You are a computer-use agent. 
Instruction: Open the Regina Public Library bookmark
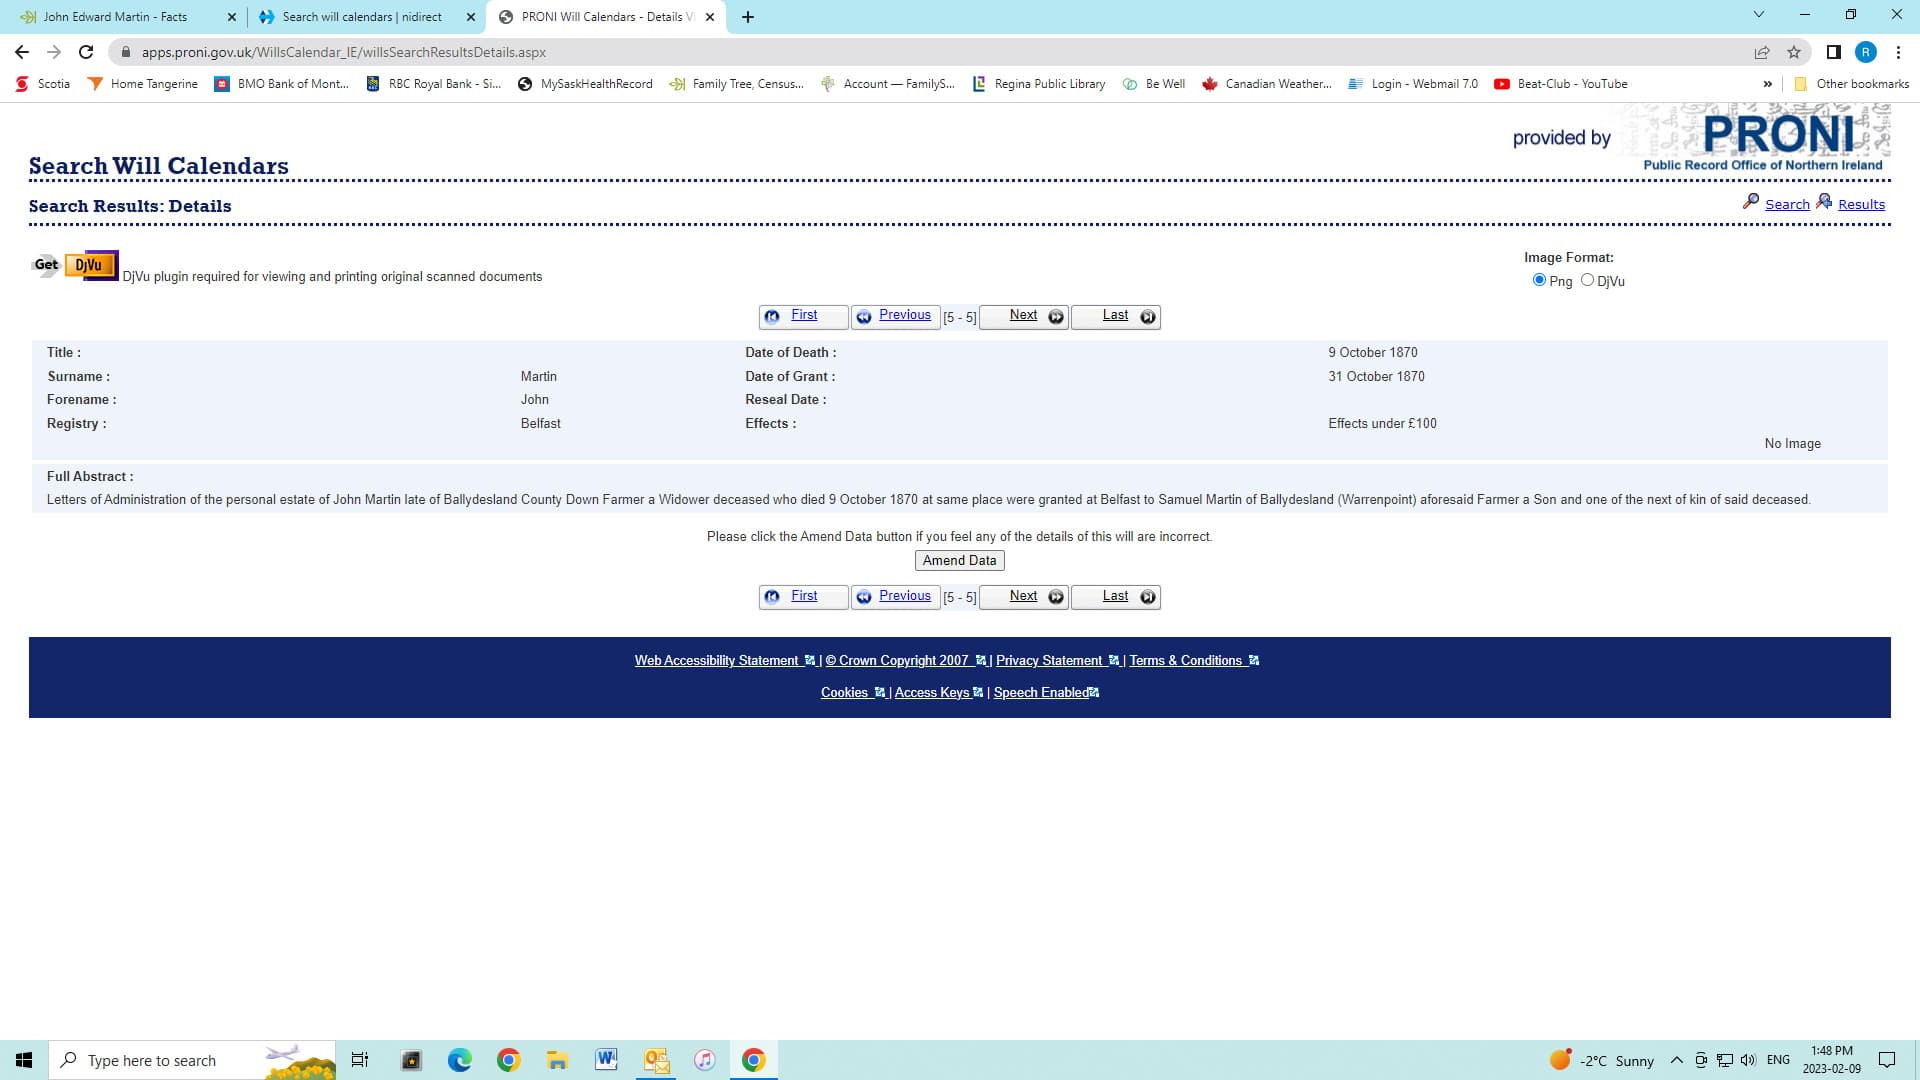[x=1039, y=84]
